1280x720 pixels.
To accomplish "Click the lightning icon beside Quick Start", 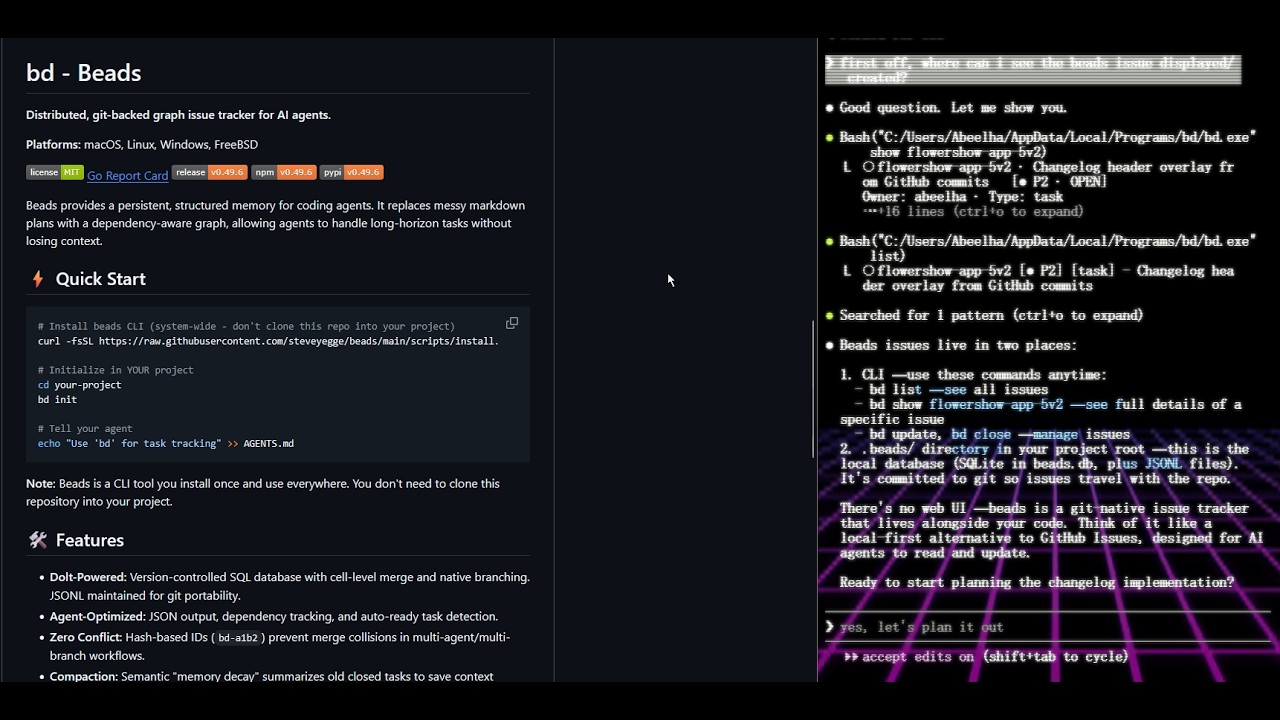I will click(x=38, y=279).
